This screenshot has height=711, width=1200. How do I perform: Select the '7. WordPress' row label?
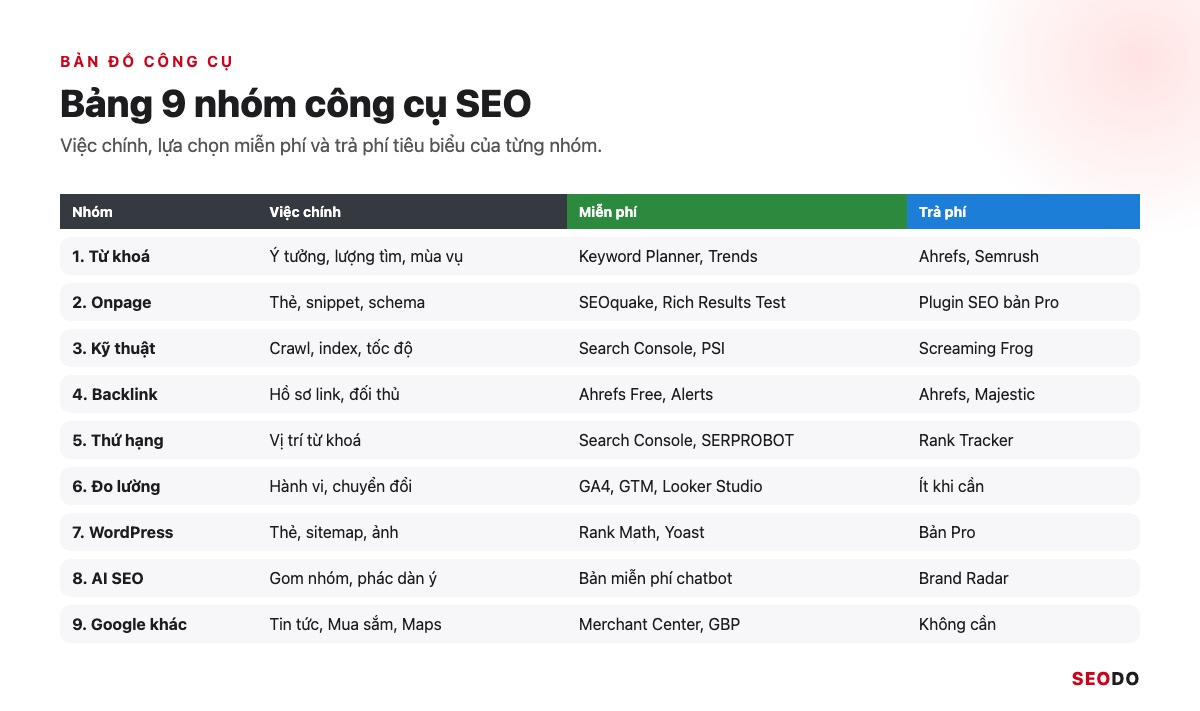[x=123, y=532]
